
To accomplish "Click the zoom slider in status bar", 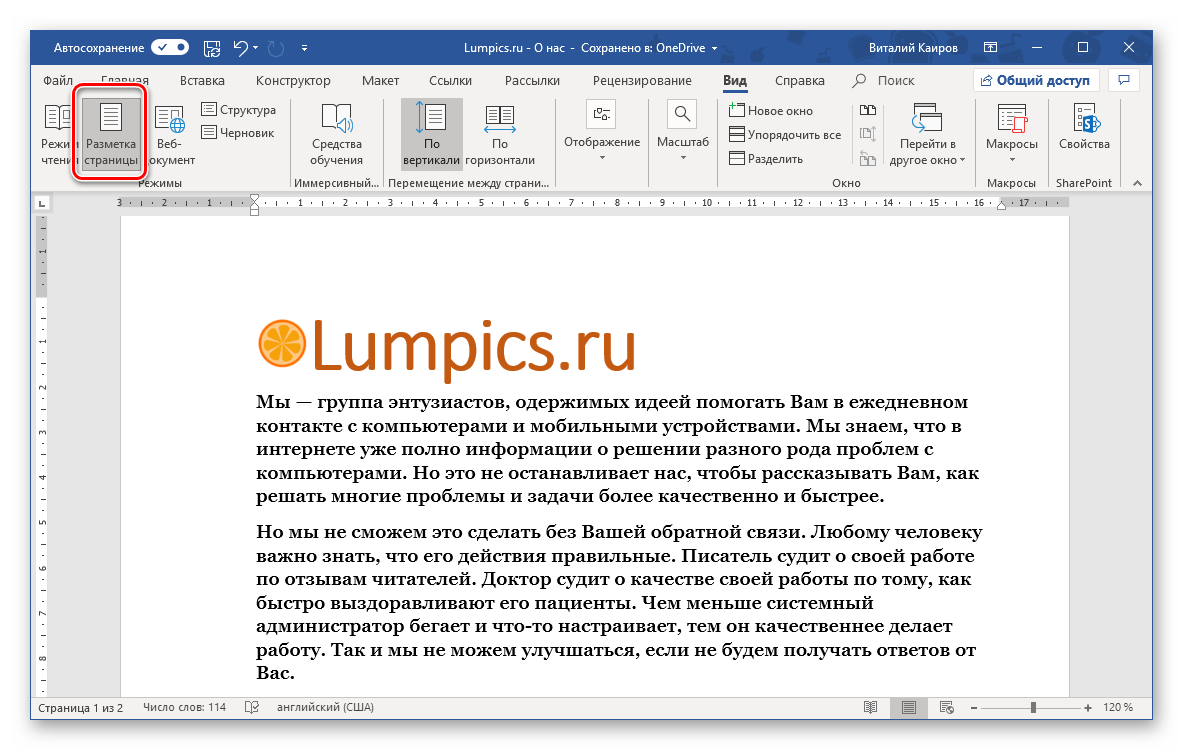I will tap(1033, 708).
